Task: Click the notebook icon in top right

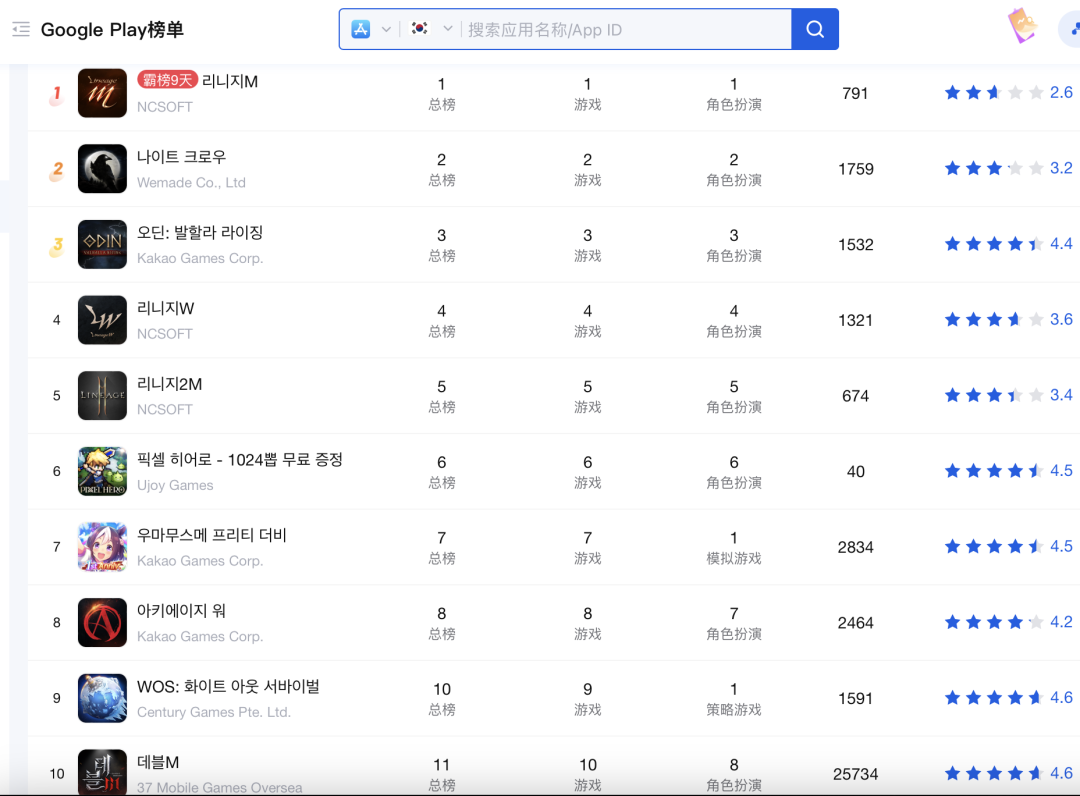Action: coord(1022,26)
